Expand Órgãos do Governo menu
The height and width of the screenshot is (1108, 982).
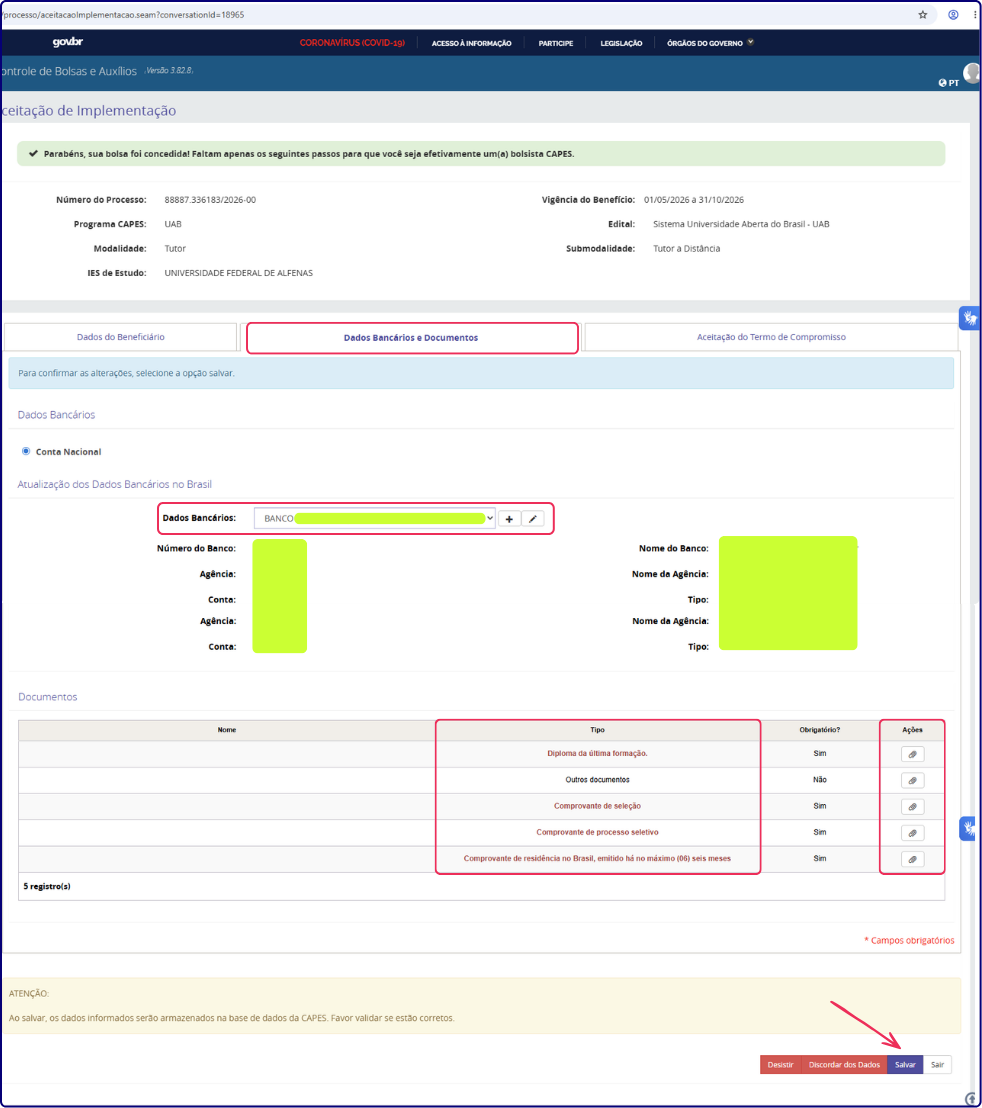pyautogui.click(x=710, y=43)
